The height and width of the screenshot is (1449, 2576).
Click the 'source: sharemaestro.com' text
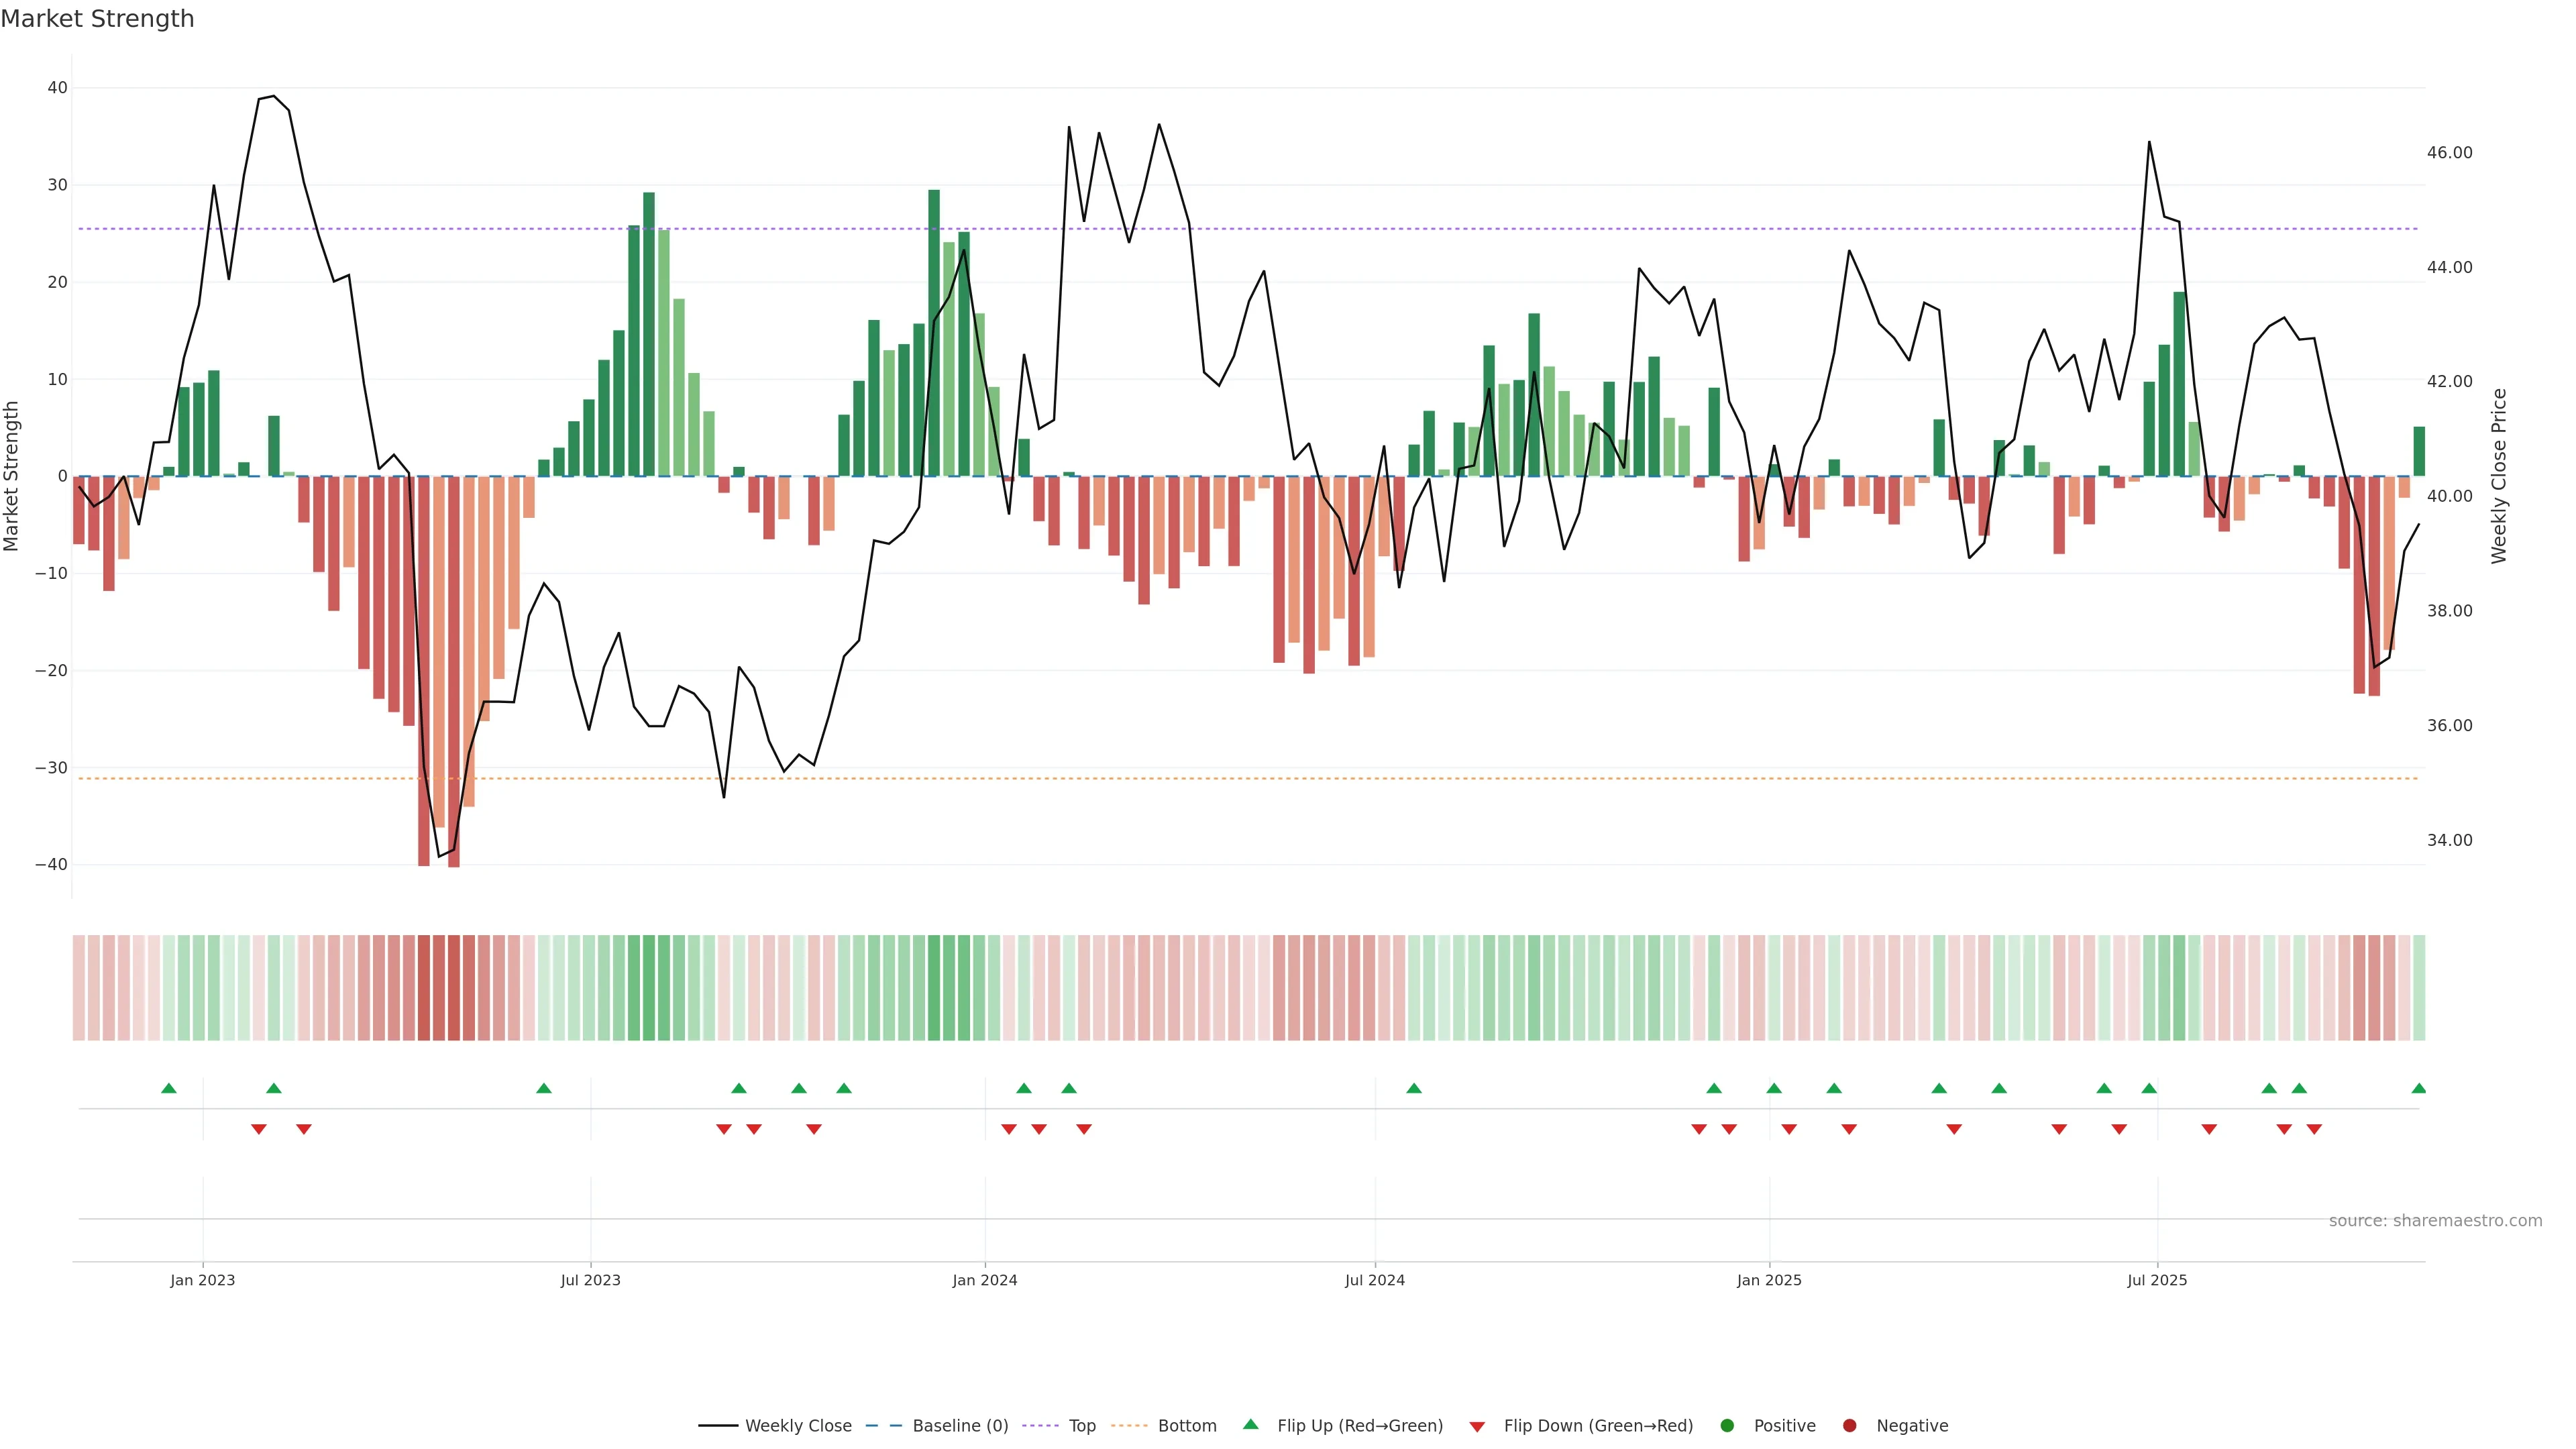2435,1221
